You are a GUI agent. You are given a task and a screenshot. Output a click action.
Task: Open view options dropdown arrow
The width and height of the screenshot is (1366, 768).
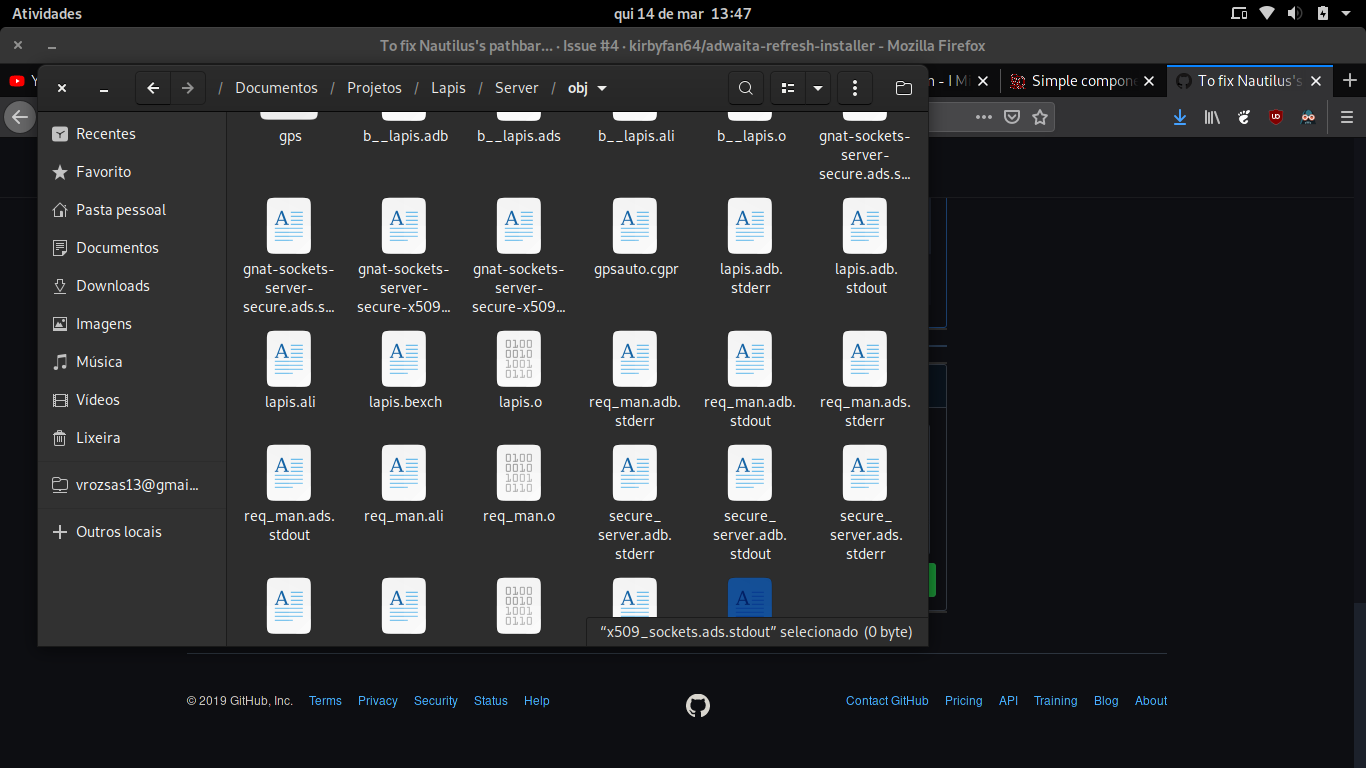pos(818,88)
